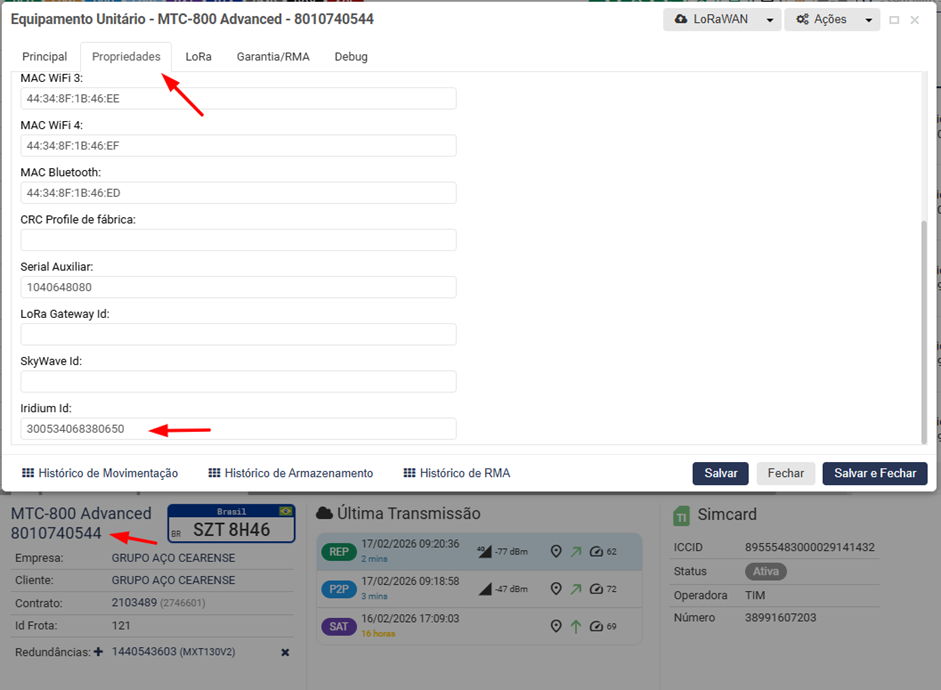Click the Salvar e Fechar button
This screenshot has width=941, height=690.
click(x=874, y=473)
